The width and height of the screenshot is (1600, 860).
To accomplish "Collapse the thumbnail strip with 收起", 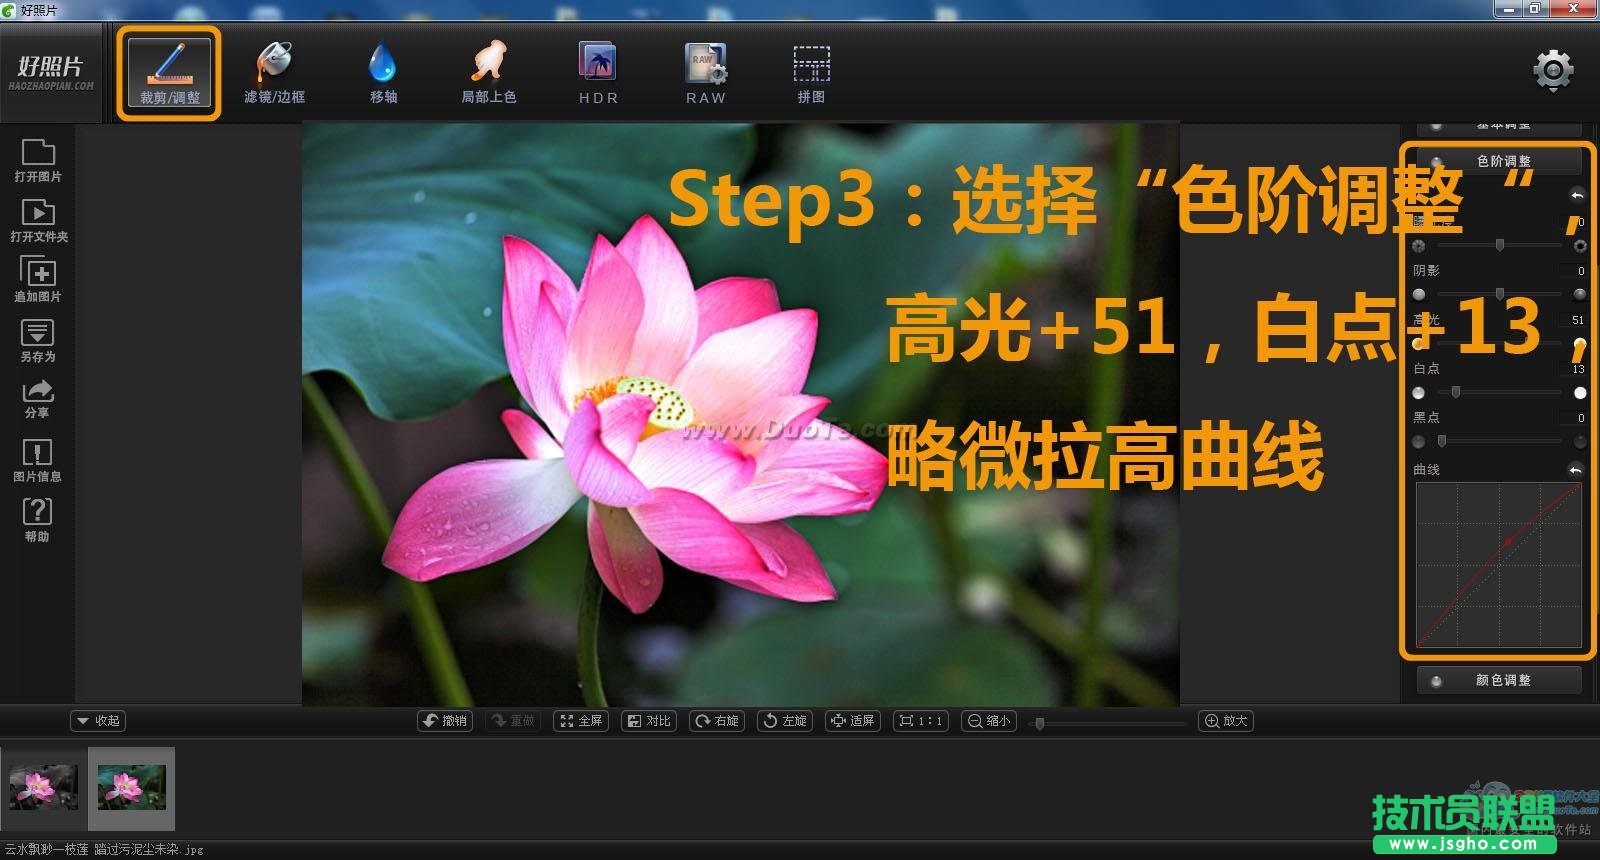I will (98, 721).
